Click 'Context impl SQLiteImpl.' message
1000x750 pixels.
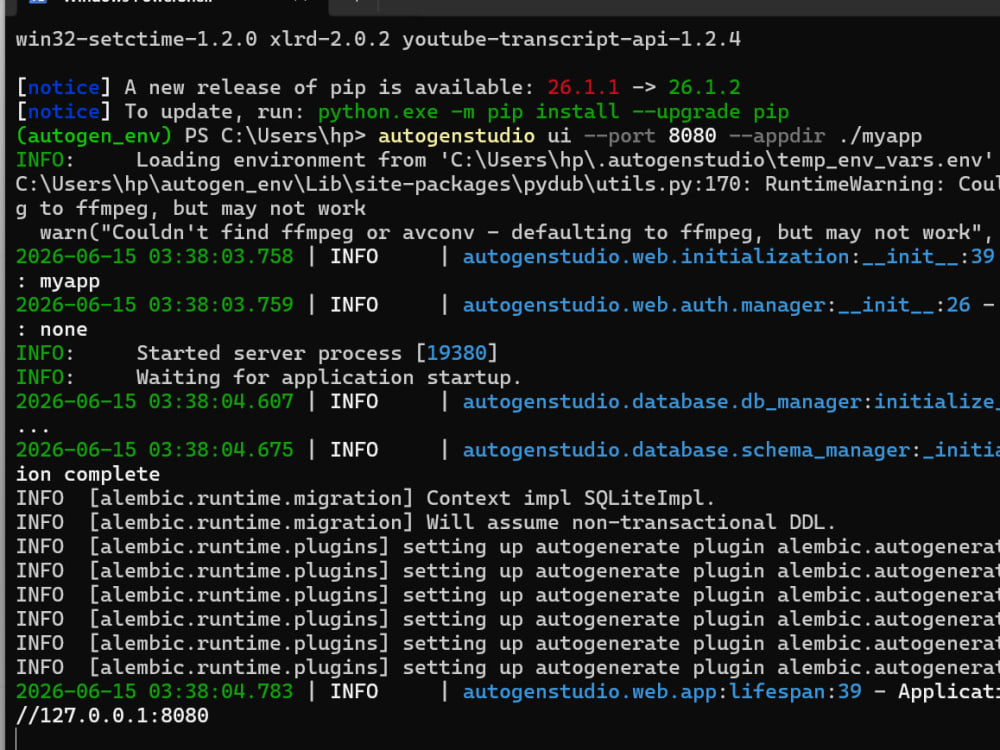(570, 499)
